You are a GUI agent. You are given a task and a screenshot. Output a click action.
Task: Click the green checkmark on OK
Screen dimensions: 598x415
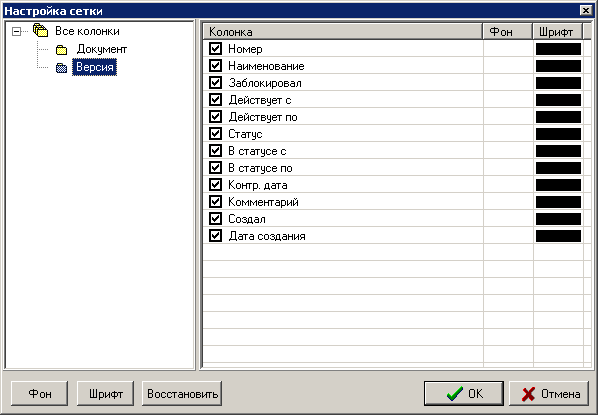(455, 393)
